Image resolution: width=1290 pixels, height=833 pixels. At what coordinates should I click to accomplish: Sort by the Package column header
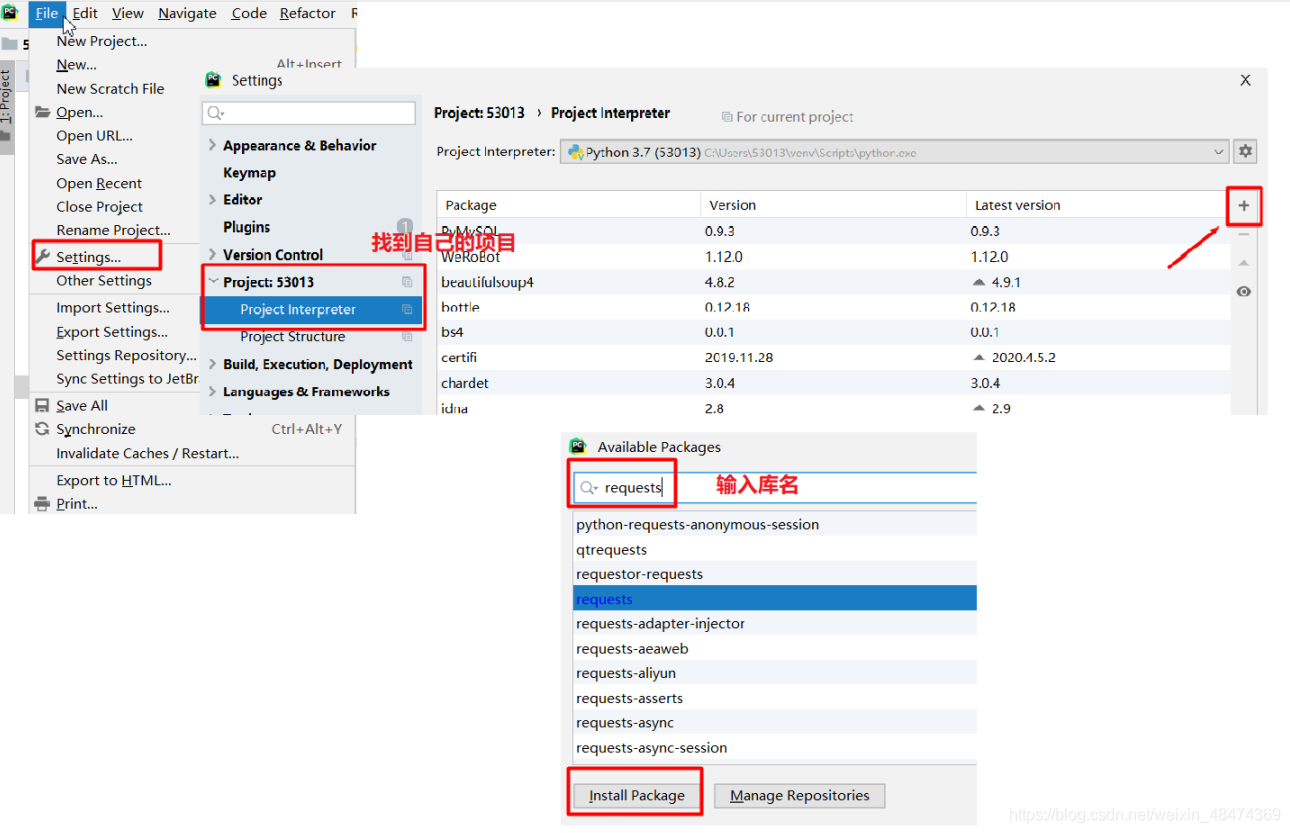pyautogui.click(x=569, y=205)
